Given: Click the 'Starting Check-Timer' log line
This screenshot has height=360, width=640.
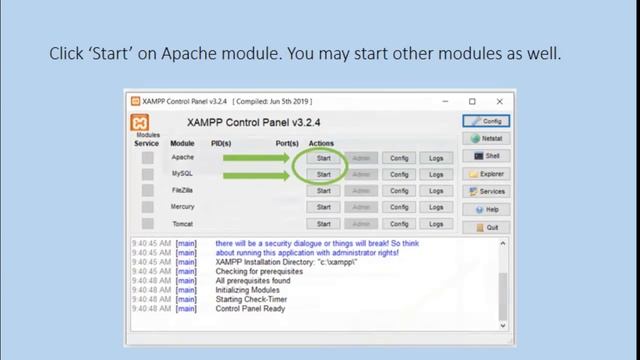Looking at the screenshot, I should pos(251,299).
